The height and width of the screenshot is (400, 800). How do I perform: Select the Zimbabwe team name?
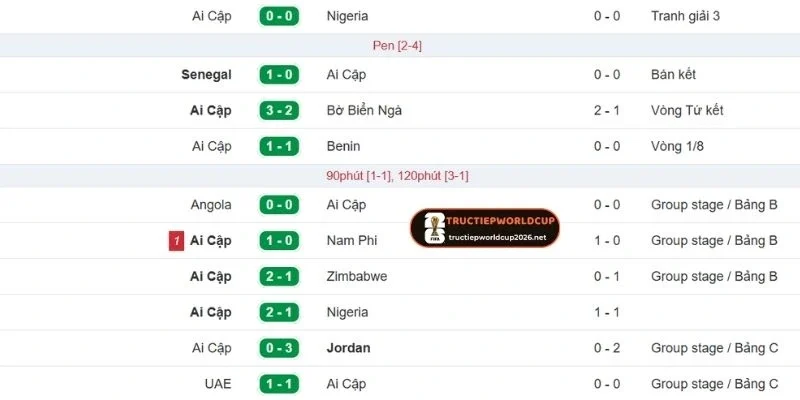coord(357,276)
